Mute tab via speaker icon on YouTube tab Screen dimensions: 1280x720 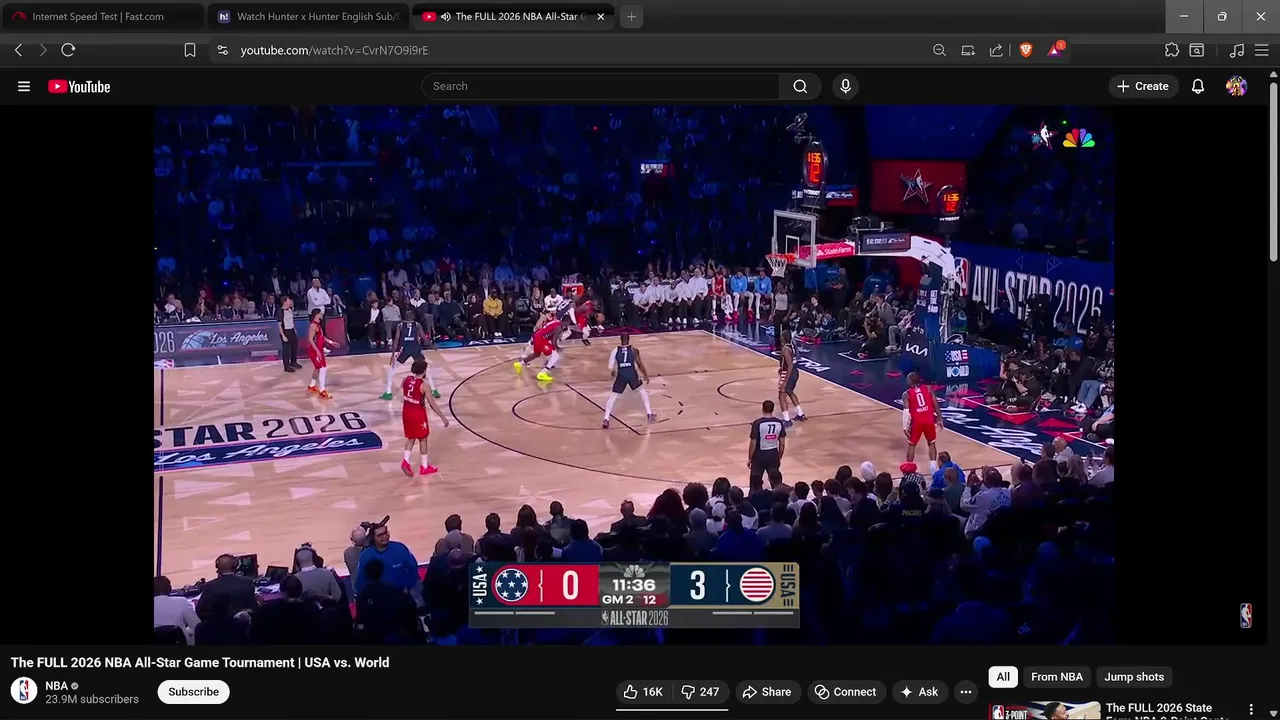(446, 17)
